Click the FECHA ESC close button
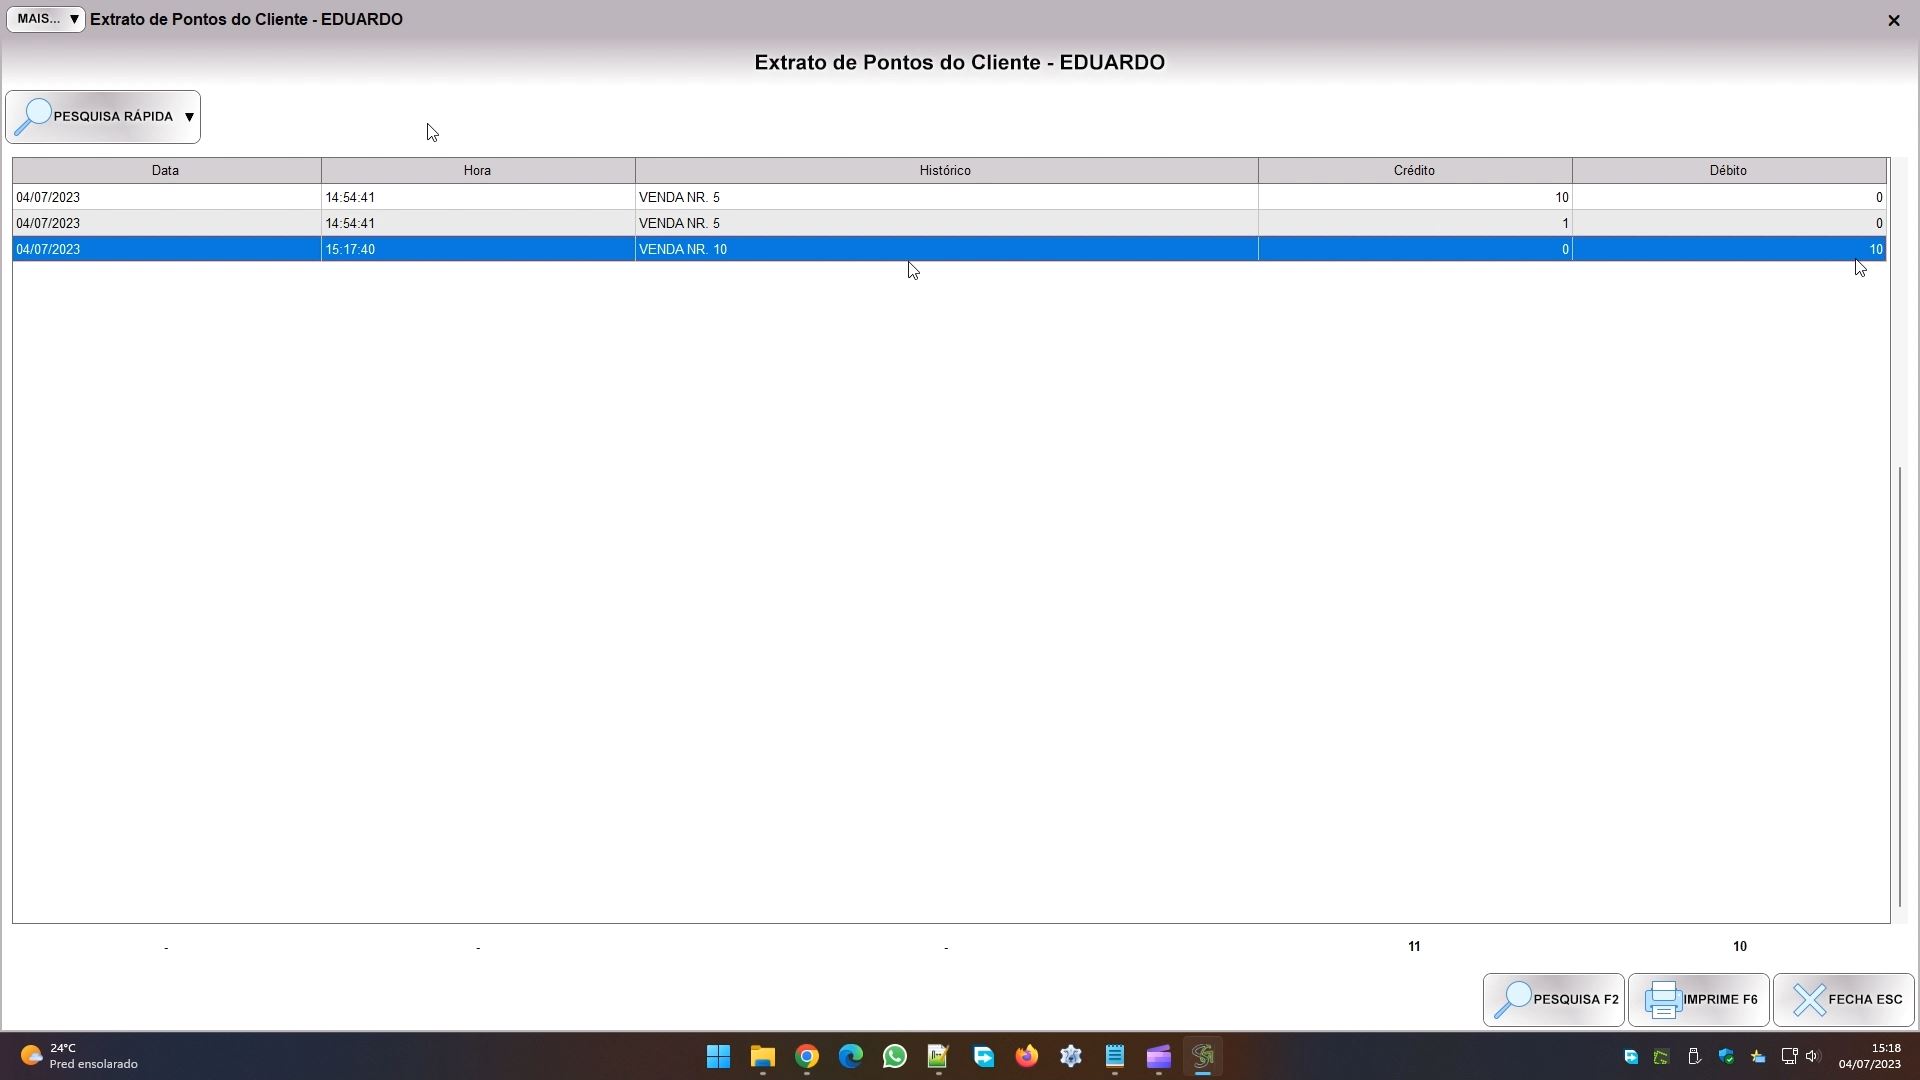Screen dimensions: 1920x1080 click(x=1844, y=1000)
